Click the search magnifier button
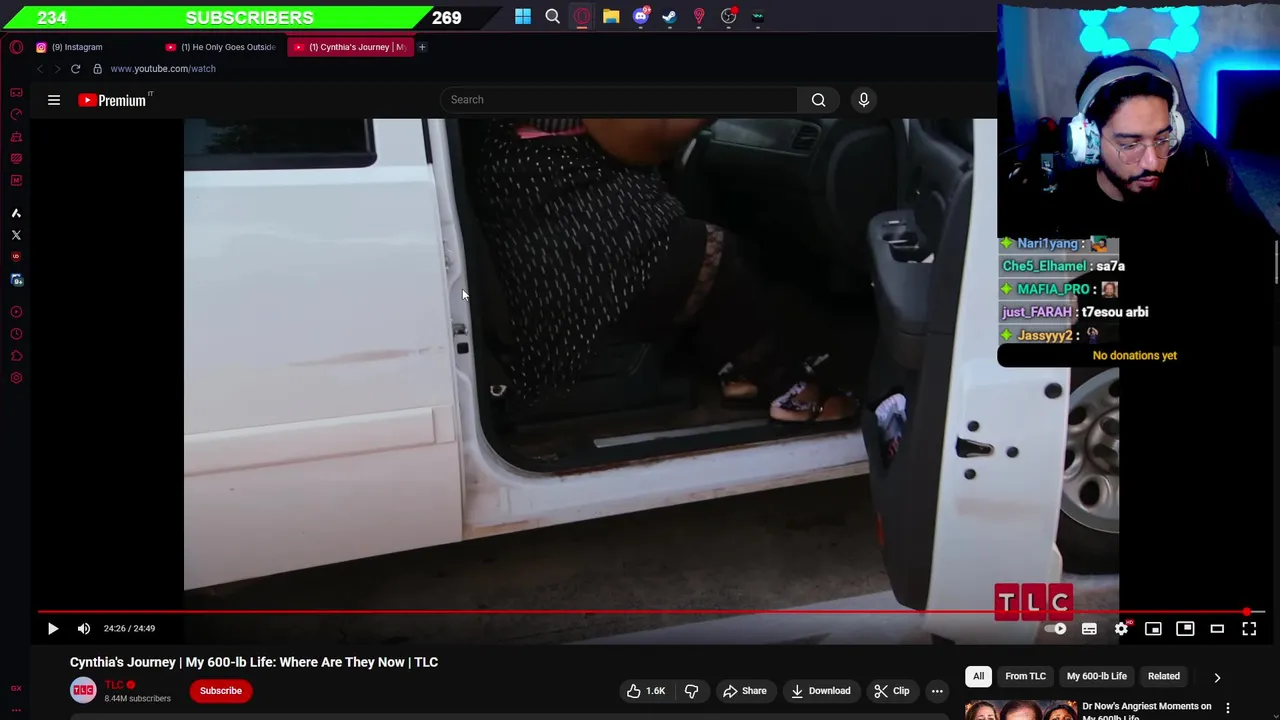The image size is (1280, 720). coord(819,100)
